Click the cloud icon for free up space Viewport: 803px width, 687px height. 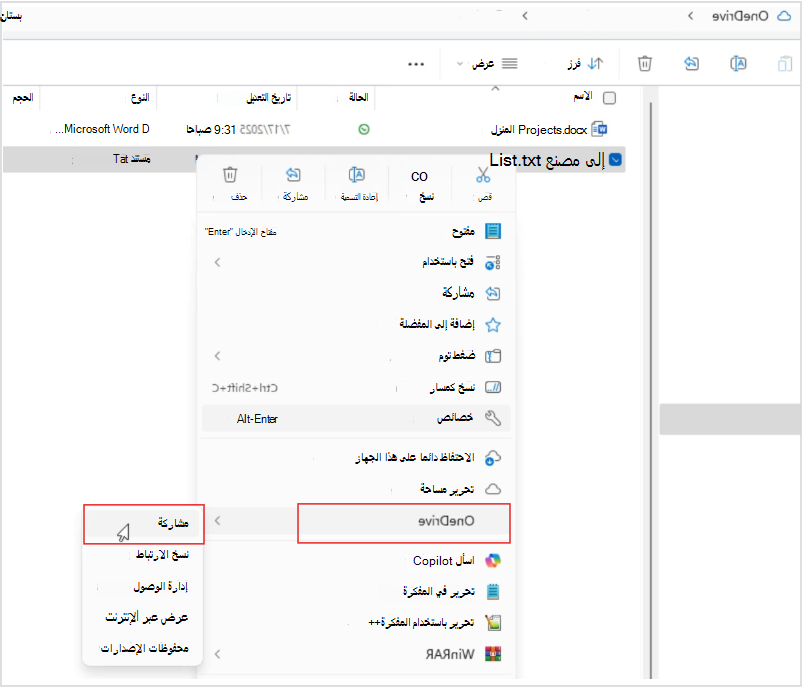click(x=493, y=489)
